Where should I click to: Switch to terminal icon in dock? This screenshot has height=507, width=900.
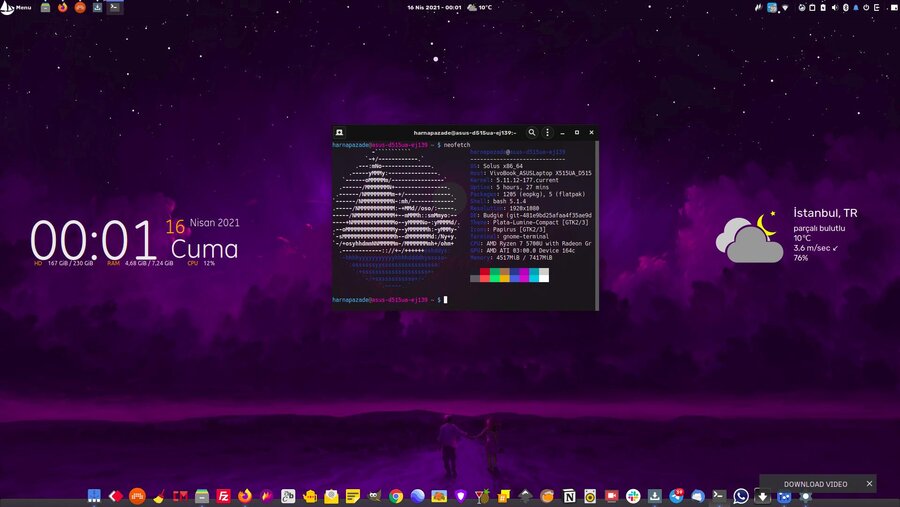(719, 496)
